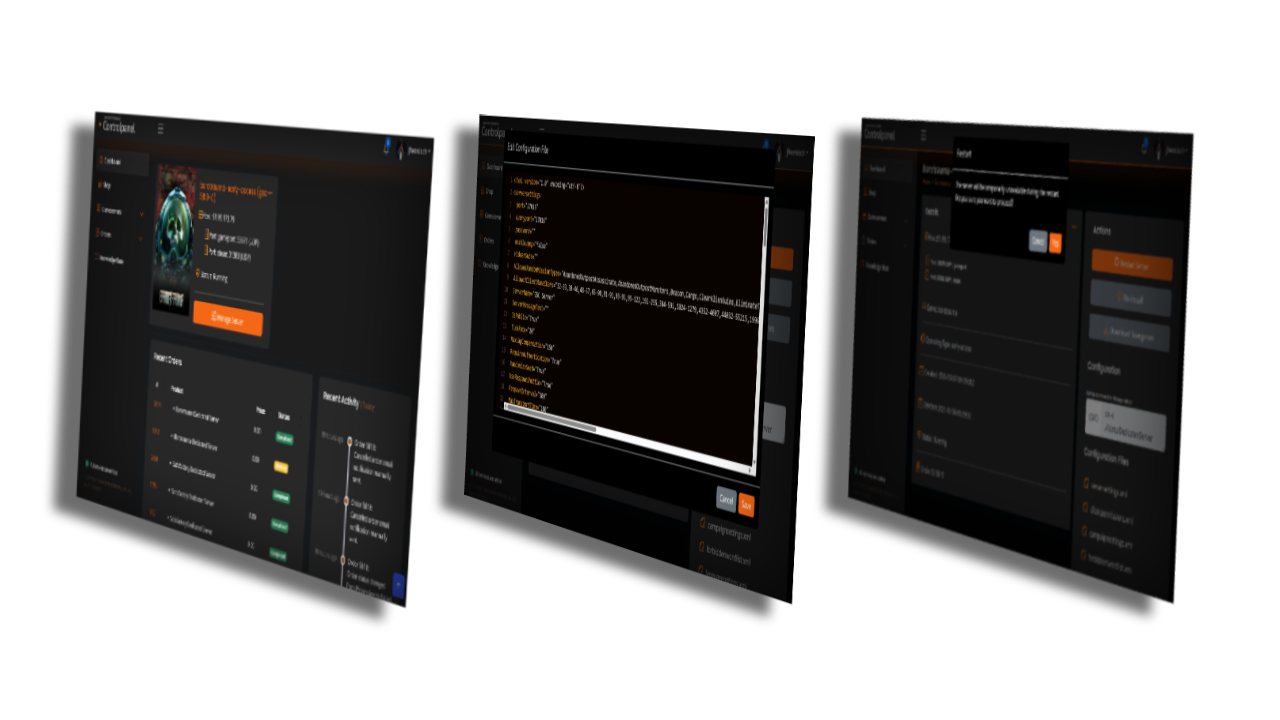The width and height of the screenshot is (1280, 720).
Task: Click the Shop sidebar icon in the left panel
Action: pos(101,185)
